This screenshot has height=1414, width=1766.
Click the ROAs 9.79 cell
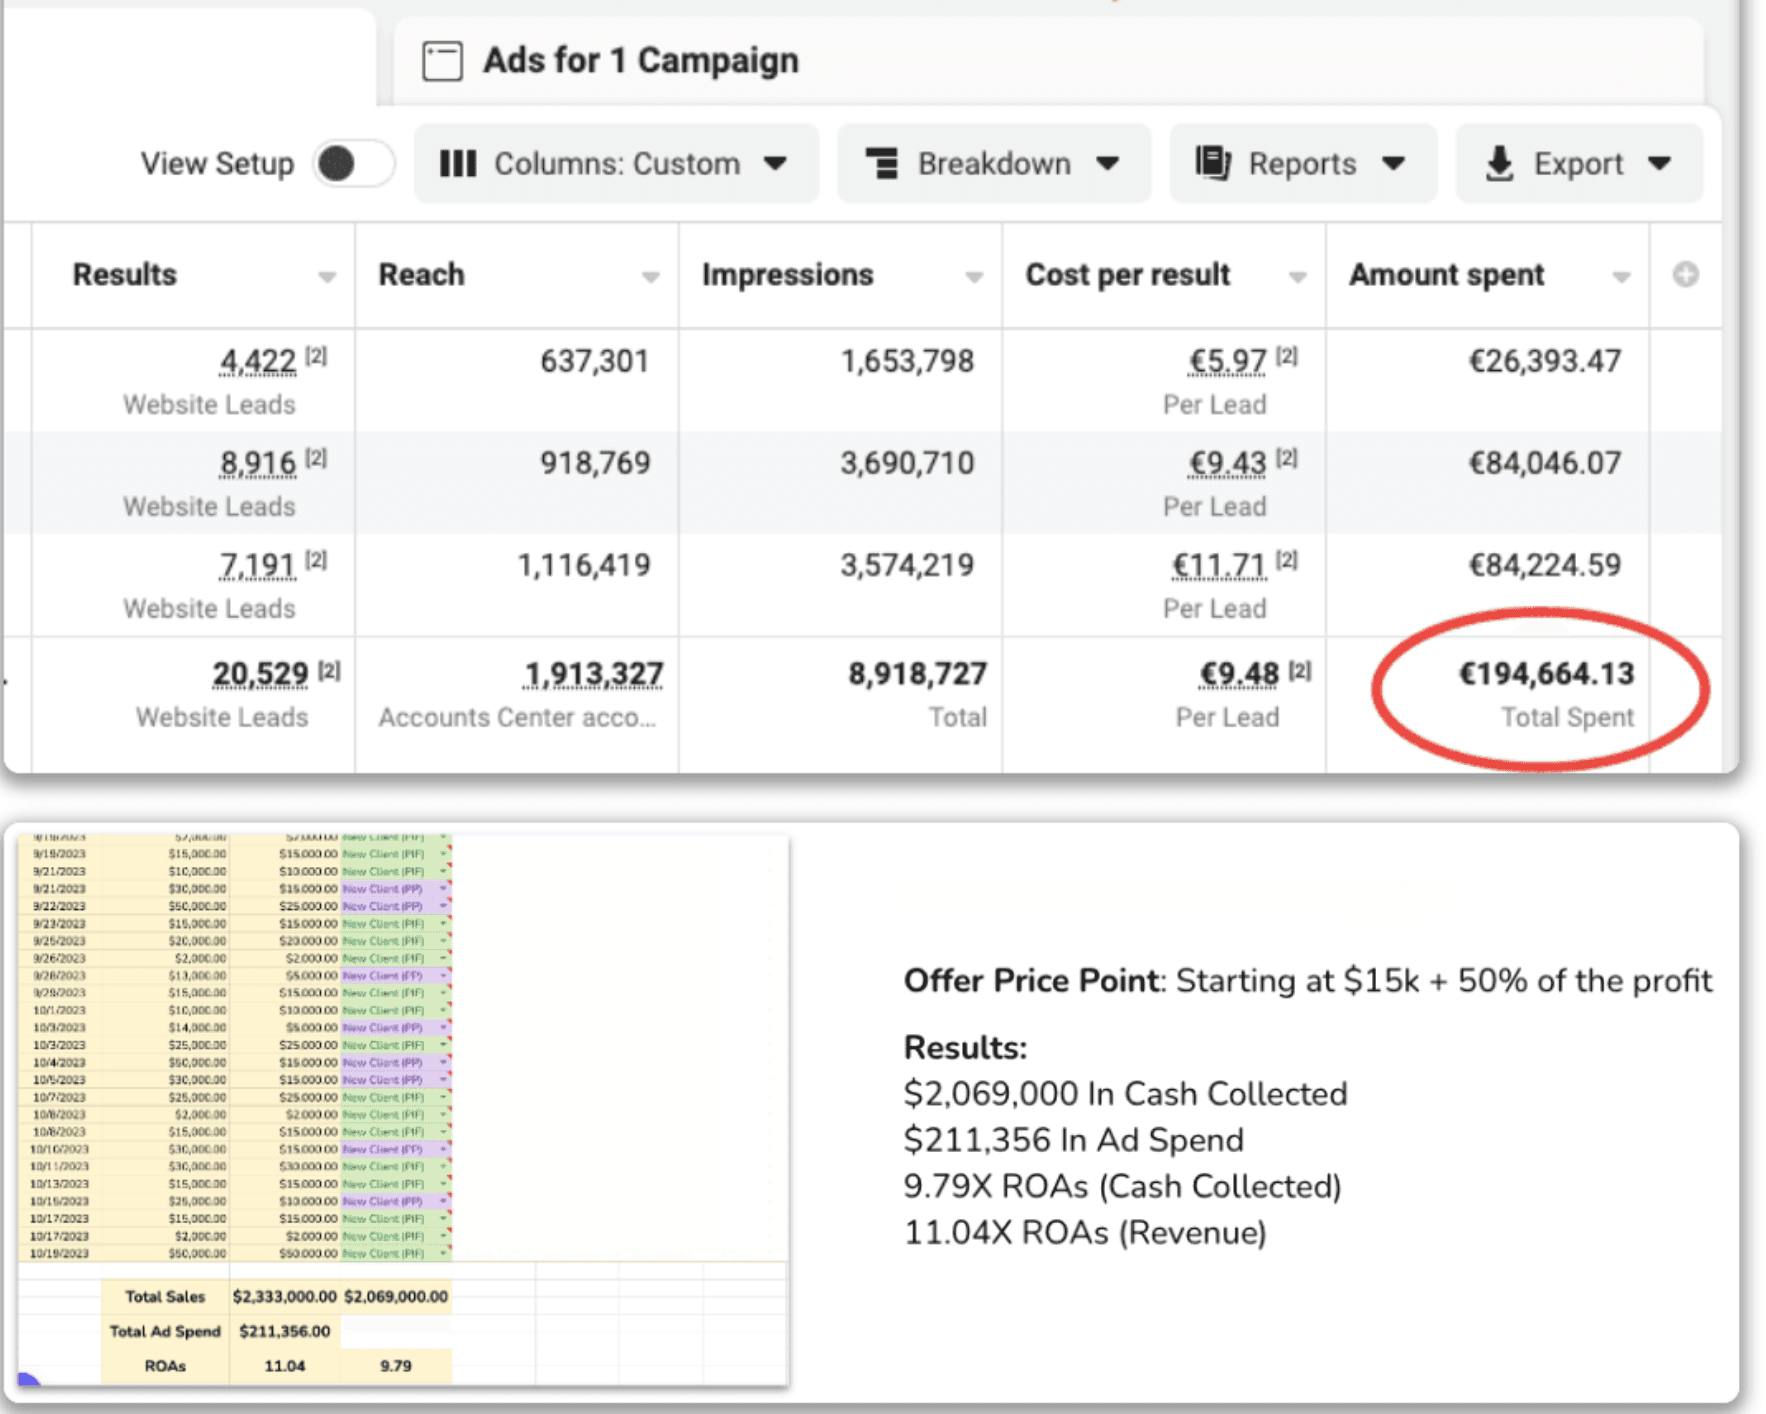tap(396, 1367)
